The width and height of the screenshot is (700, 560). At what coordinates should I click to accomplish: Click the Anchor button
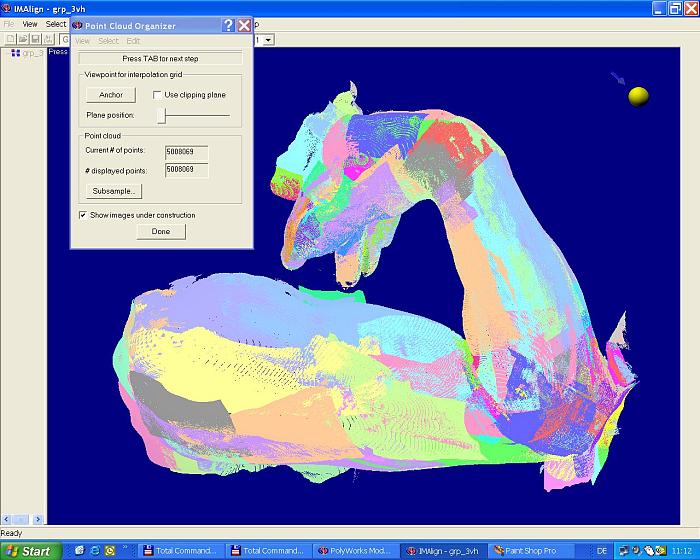tap(111, 95)
